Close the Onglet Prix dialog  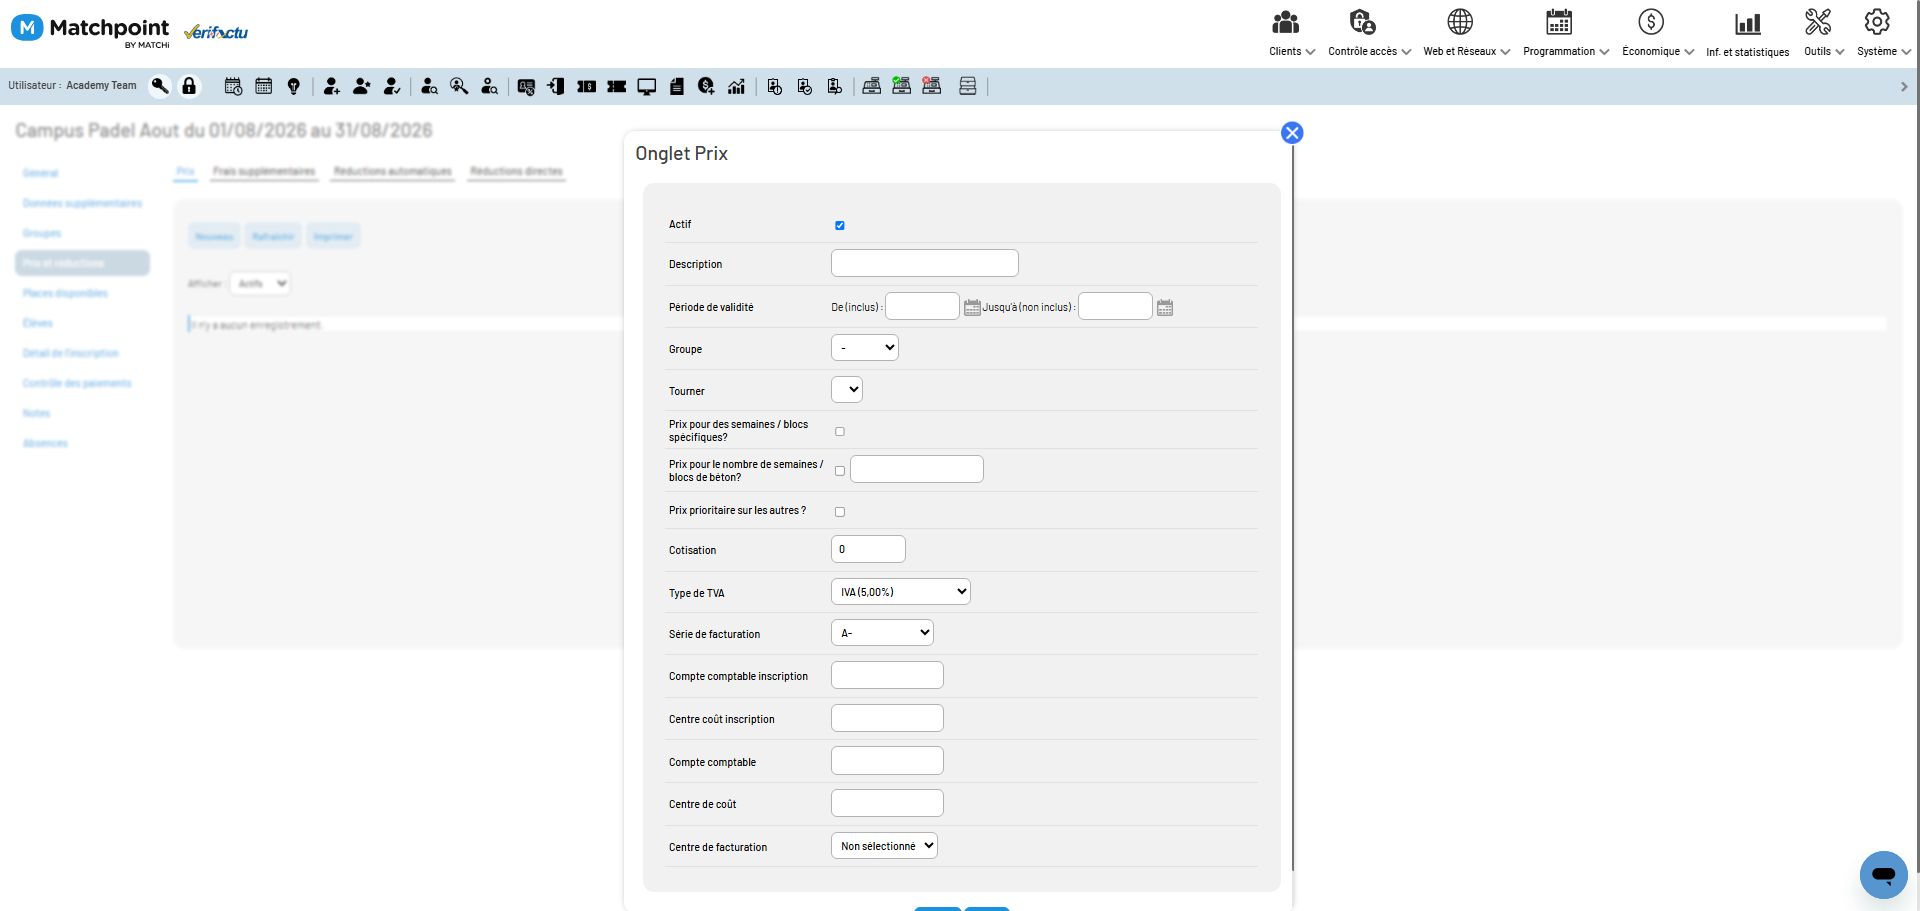pyautogui.click(x=1292, y=133)
